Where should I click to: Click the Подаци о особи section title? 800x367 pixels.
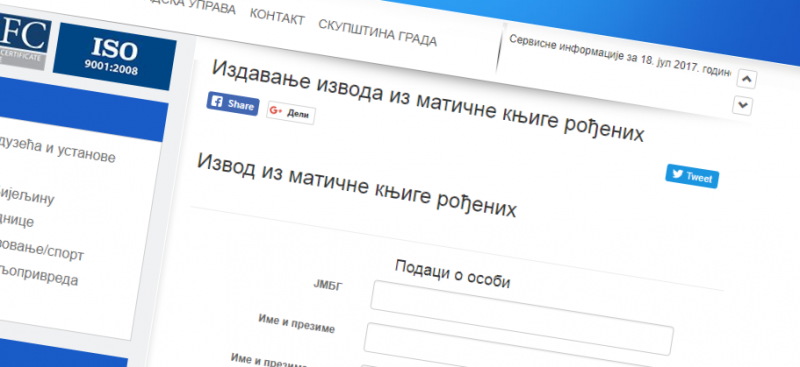453,274
